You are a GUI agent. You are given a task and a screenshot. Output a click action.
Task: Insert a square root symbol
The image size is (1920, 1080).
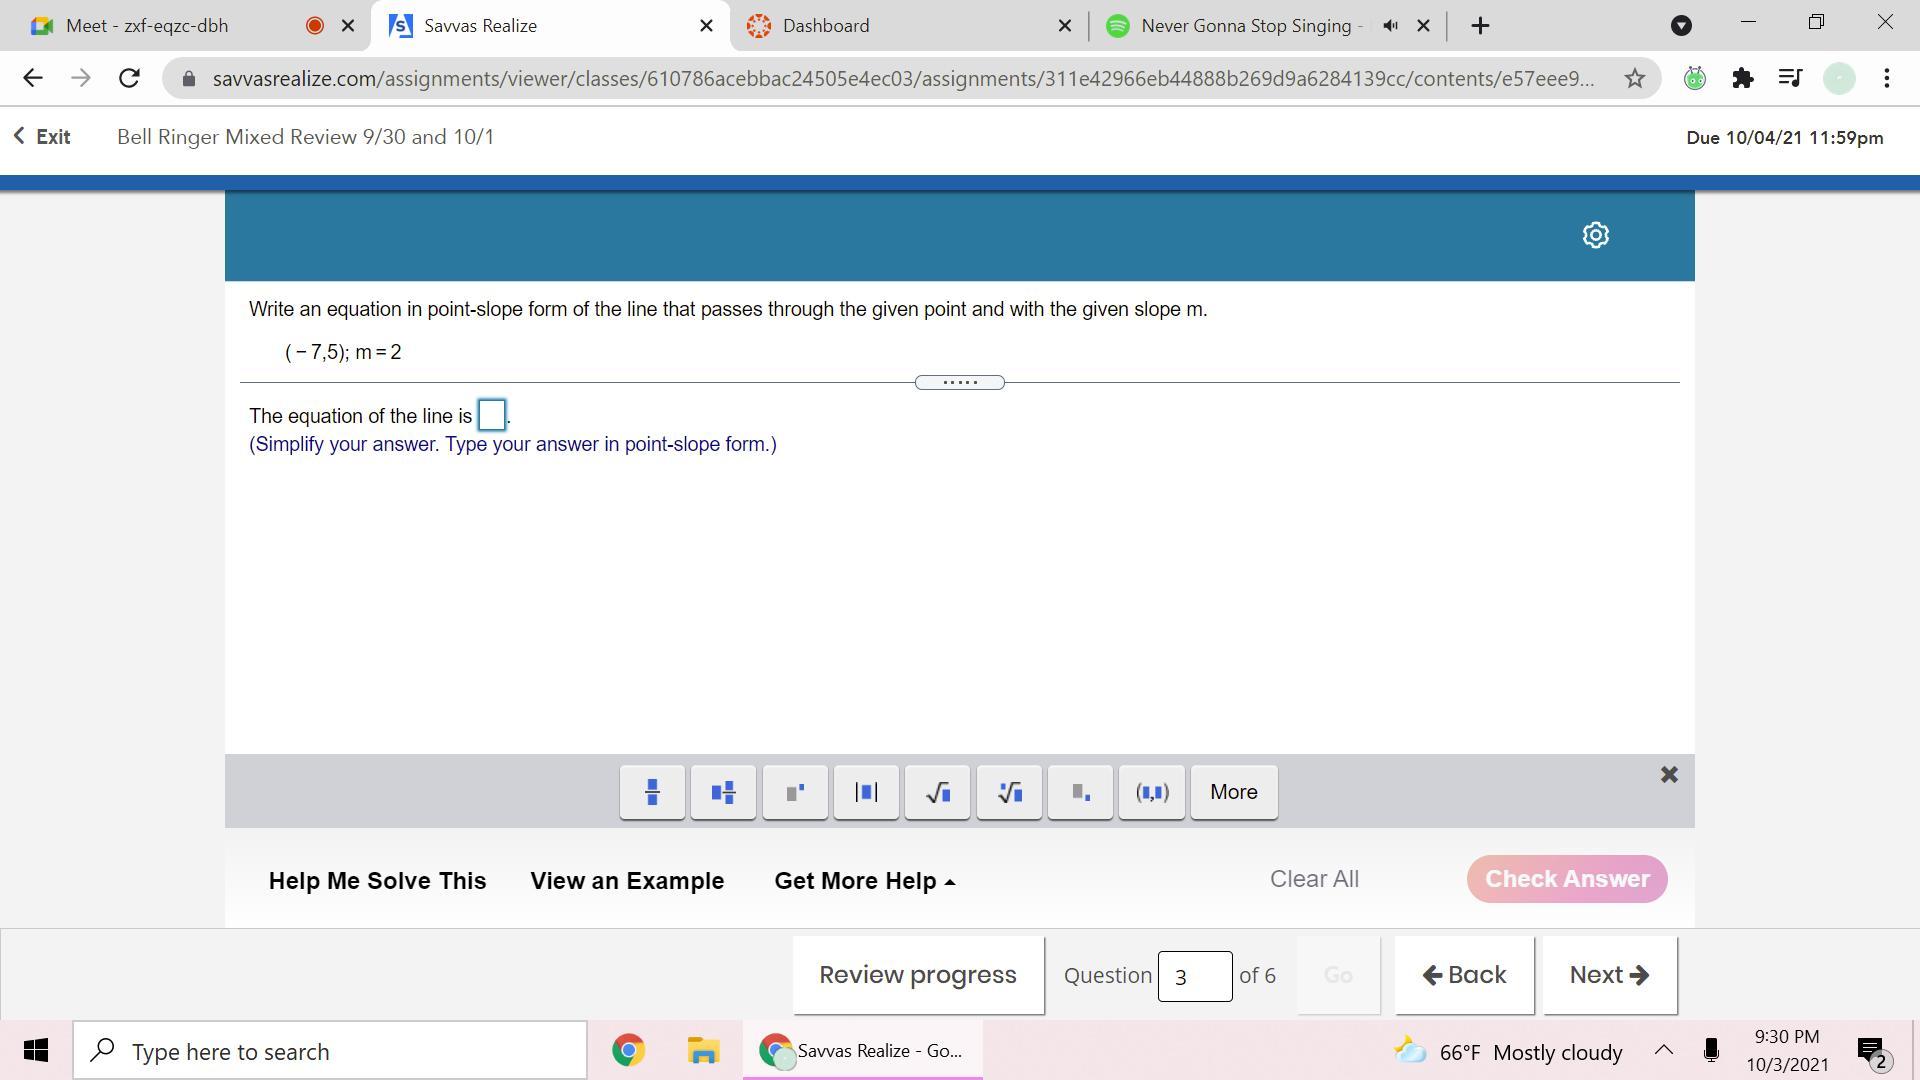[937, 793]
